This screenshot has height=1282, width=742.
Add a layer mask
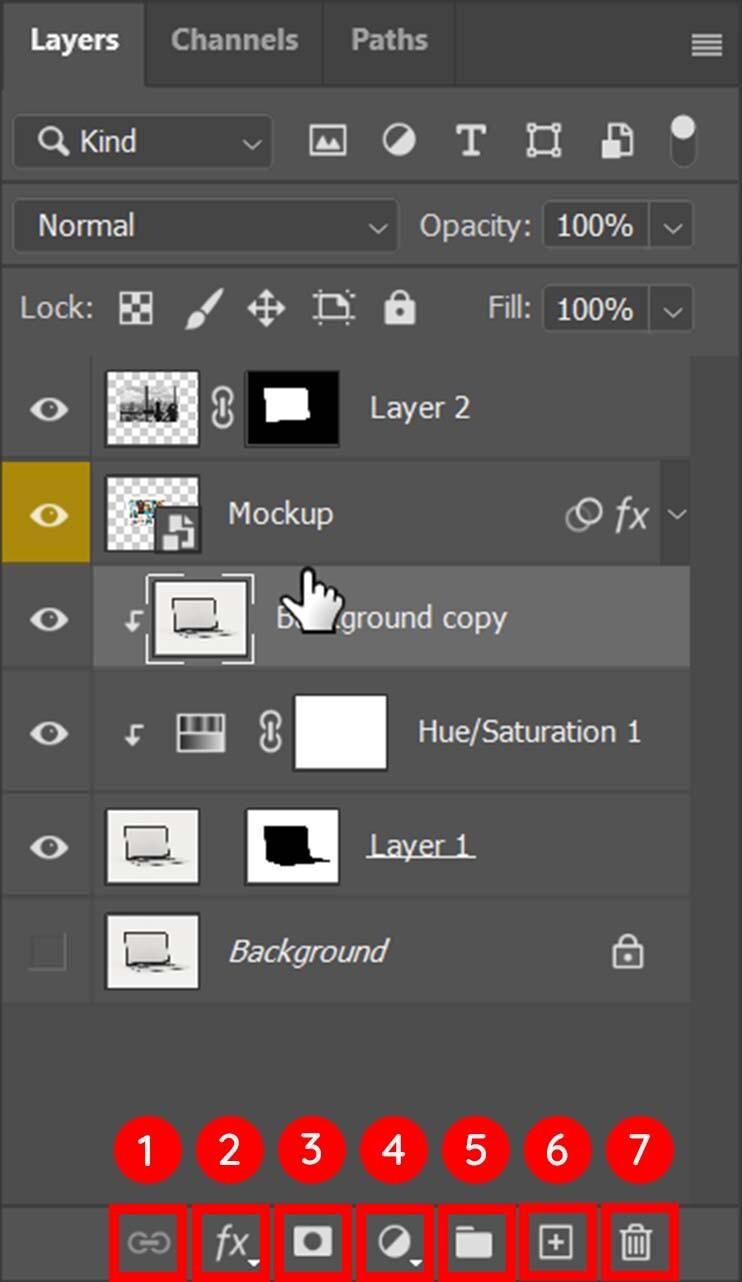coord(312,1243)
